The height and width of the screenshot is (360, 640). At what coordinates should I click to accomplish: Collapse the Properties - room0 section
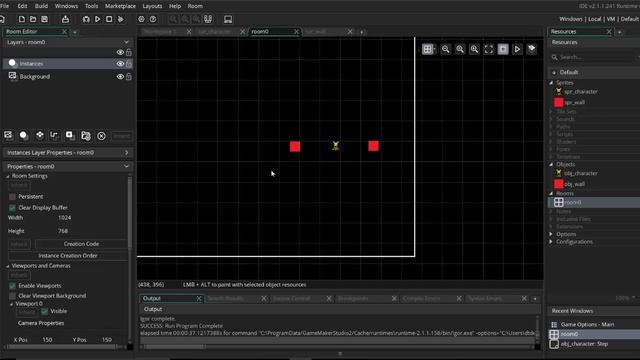127,167
